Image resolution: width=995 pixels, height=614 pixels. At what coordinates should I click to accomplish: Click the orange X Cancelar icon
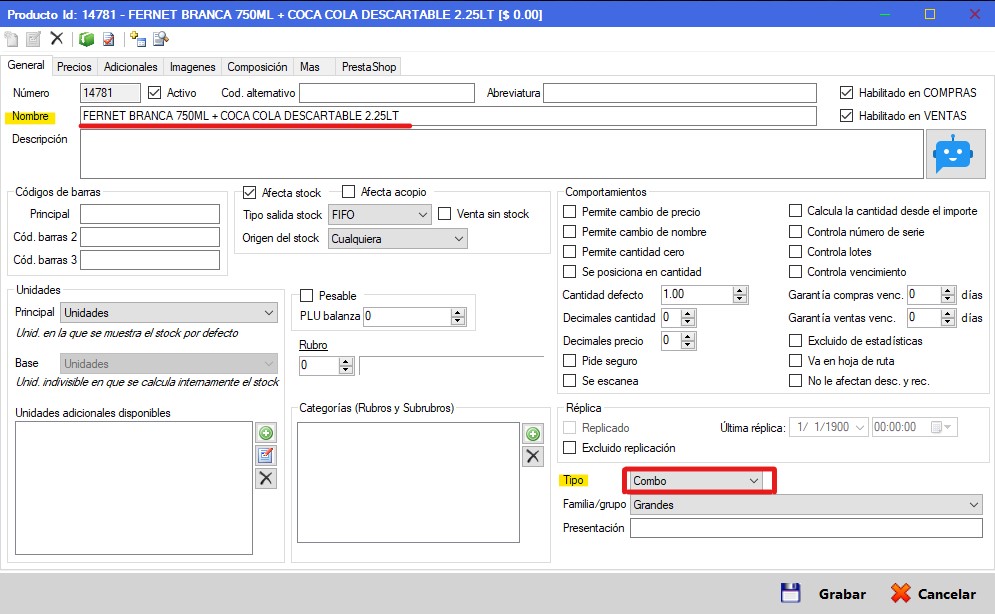(x=900, y=593)
